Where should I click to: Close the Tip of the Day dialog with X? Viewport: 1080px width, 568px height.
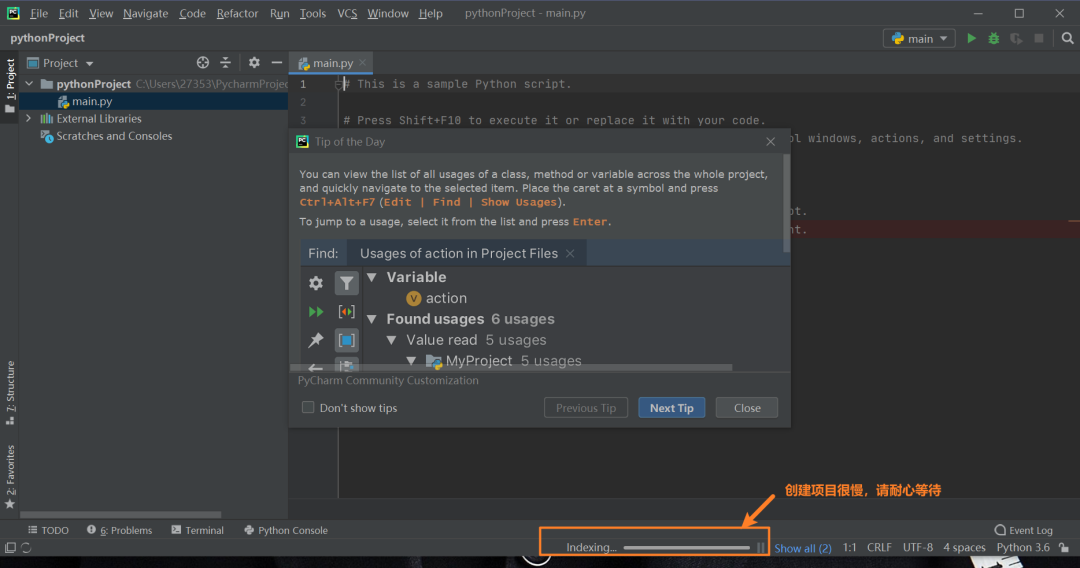coord(770,142)
